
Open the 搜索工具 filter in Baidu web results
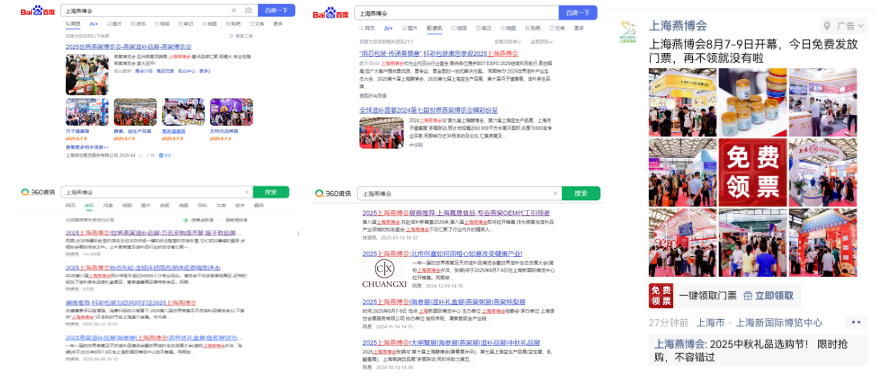[x=241, y=36]
